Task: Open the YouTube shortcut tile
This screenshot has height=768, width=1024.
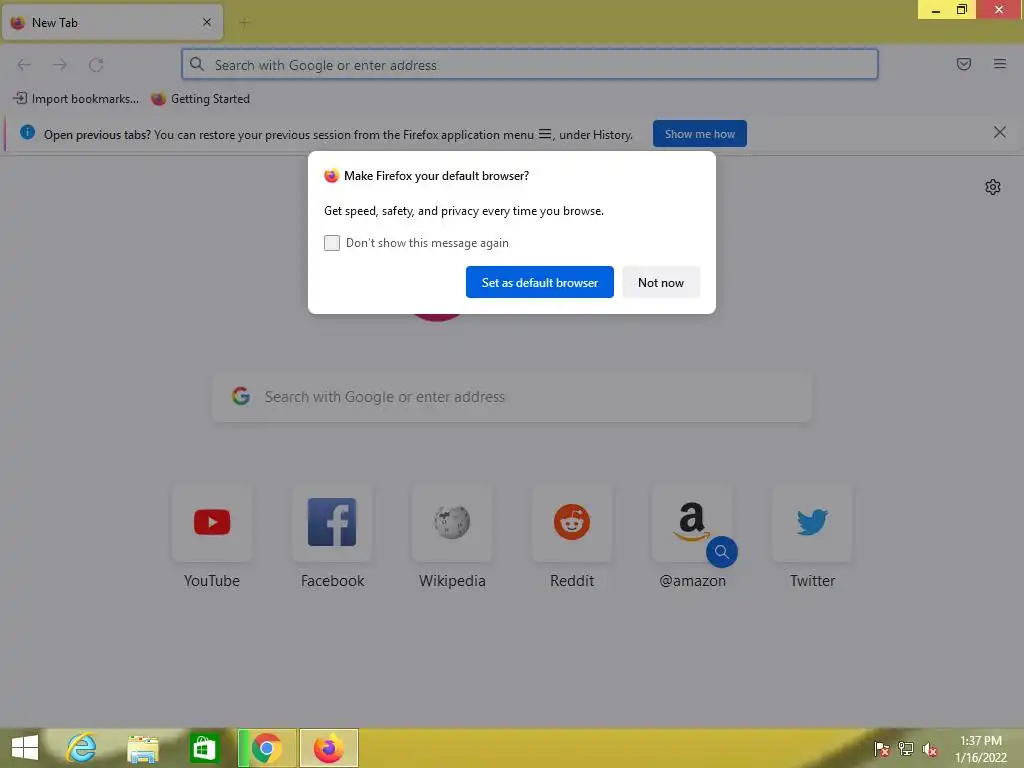Action: pyautogui.click(x=212, y=523)
